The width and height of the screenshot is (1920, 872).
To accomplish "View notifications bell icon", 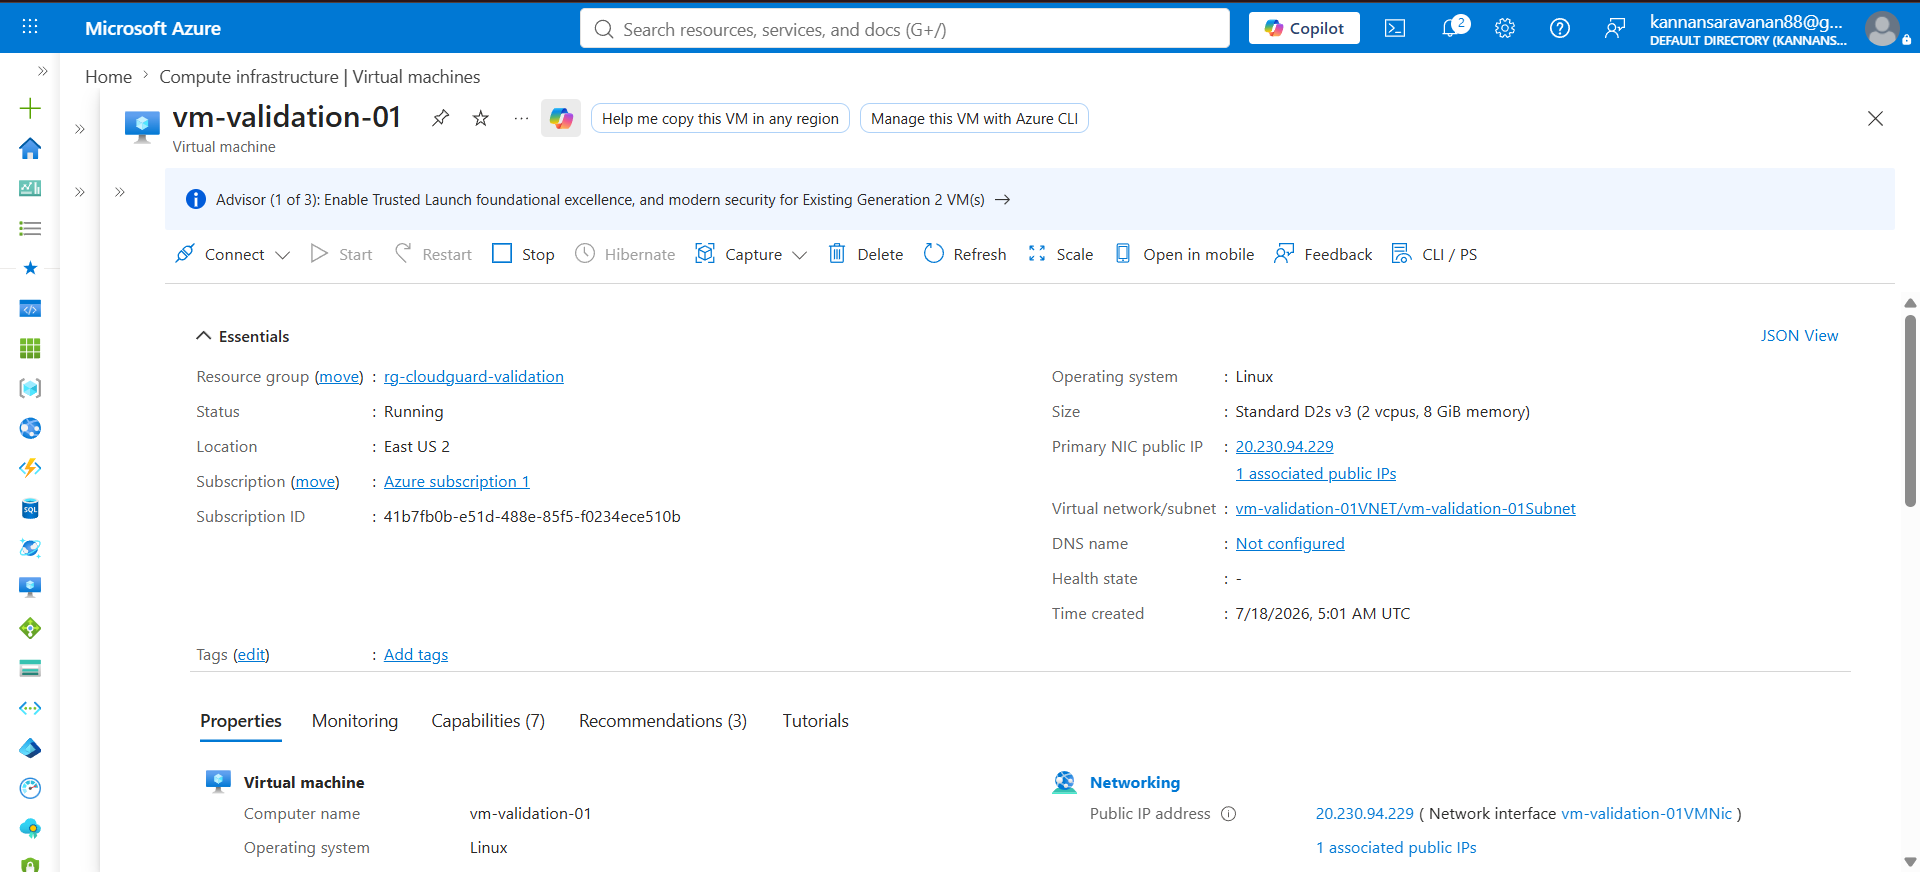I will tap(1452, 28).
